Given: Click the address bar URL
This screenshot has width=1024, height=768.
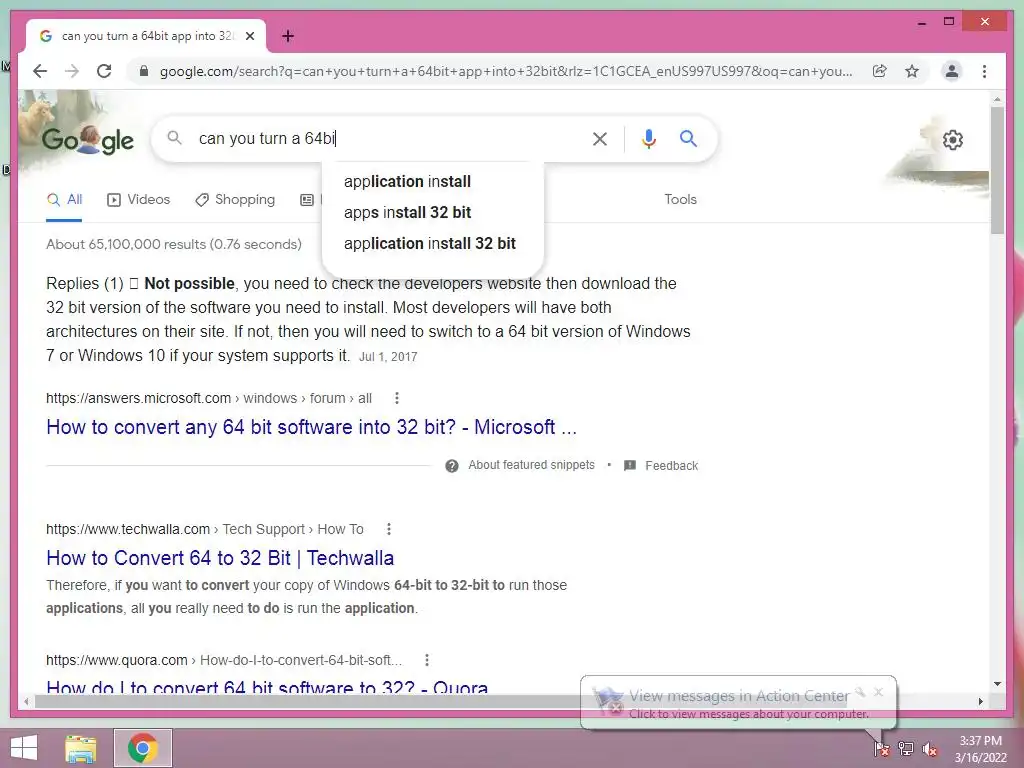Looking at the screenshot, I should point(506,71).
